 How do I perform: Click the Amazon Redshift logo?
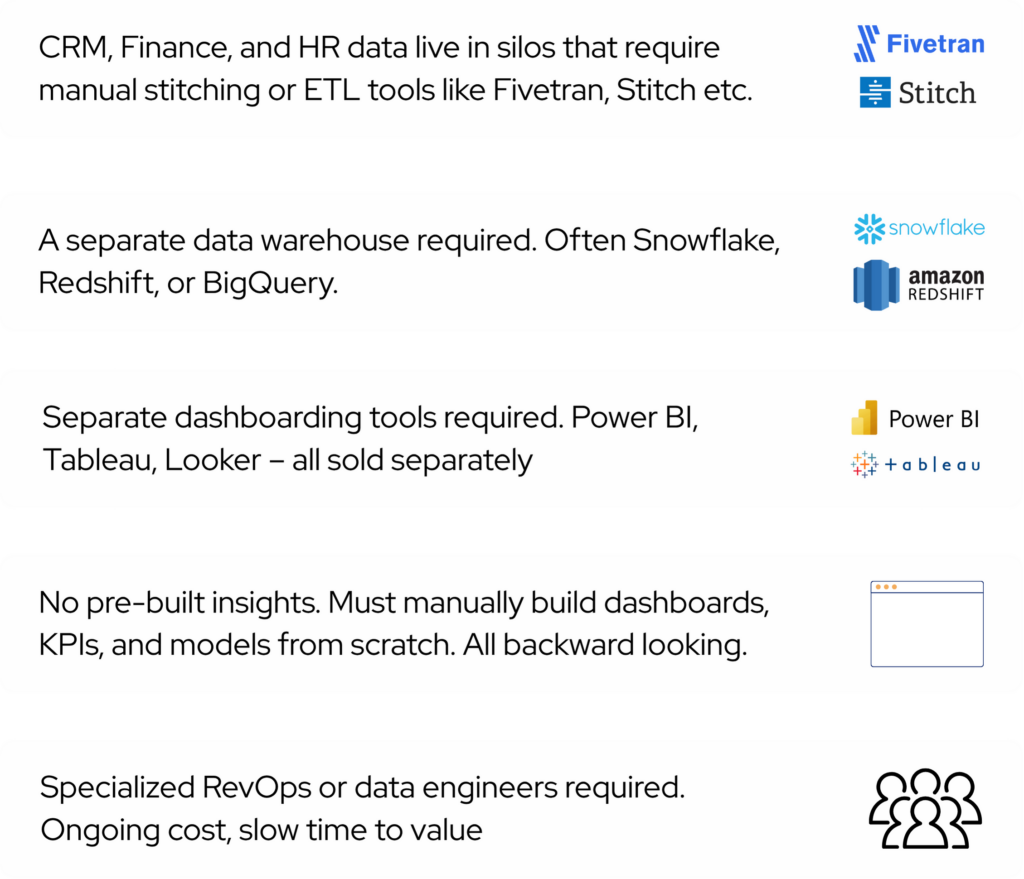click(918, 285)
